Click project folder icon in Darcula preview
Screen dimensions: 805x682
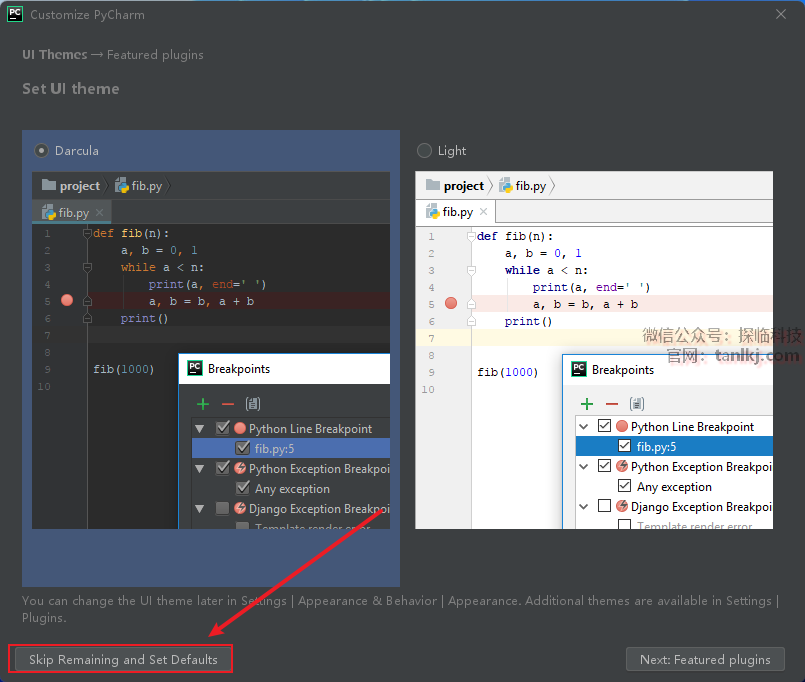point(49,186)
